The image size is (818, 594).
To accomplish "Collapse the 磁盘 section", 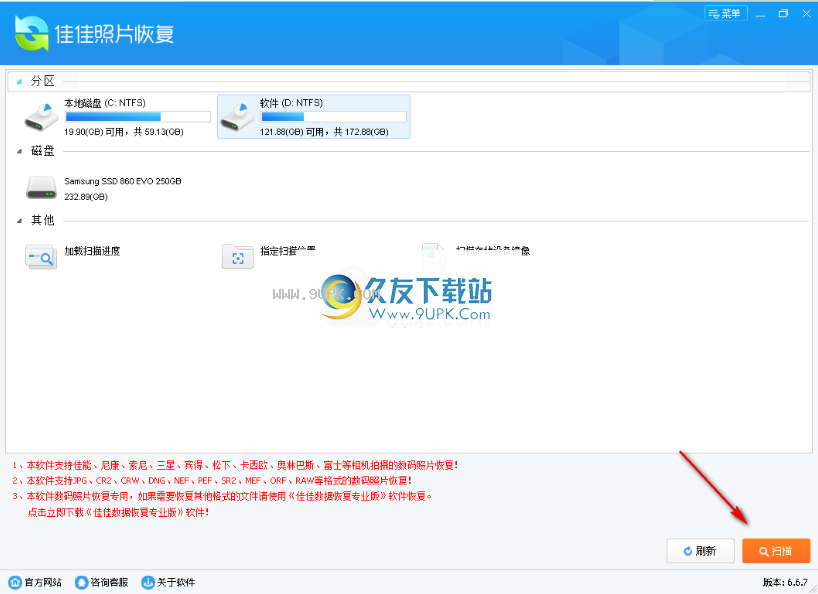I will (19, 151).
